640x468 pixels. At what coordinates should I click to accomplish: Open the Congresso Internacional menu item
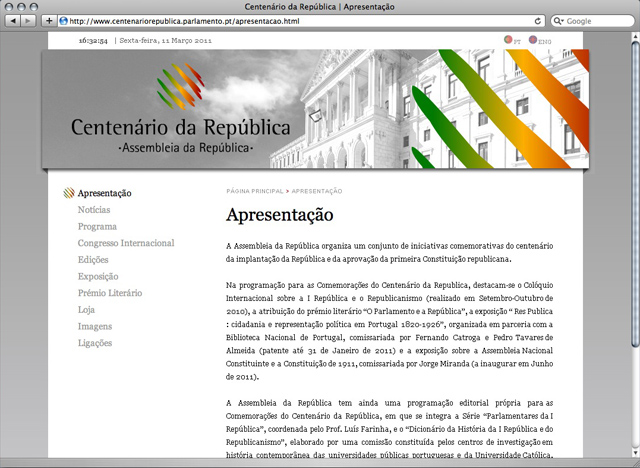click(x=126, y=243)
